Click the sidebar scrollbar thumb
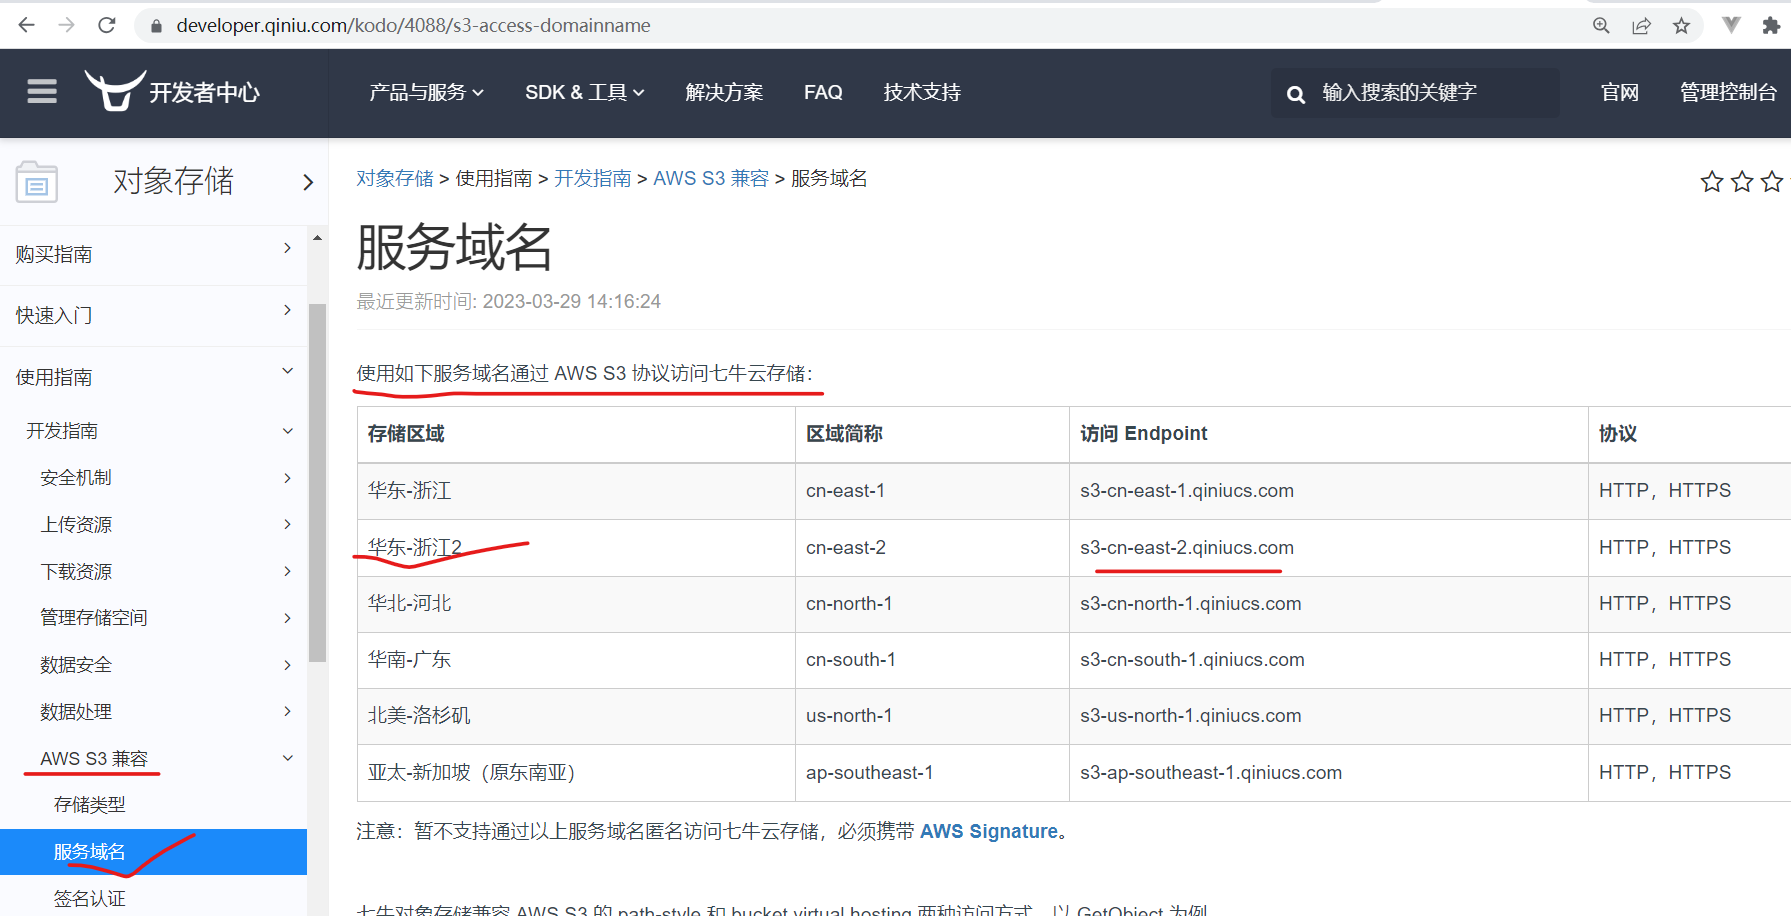Screen dimensions: 1791x916 (317, 482)
